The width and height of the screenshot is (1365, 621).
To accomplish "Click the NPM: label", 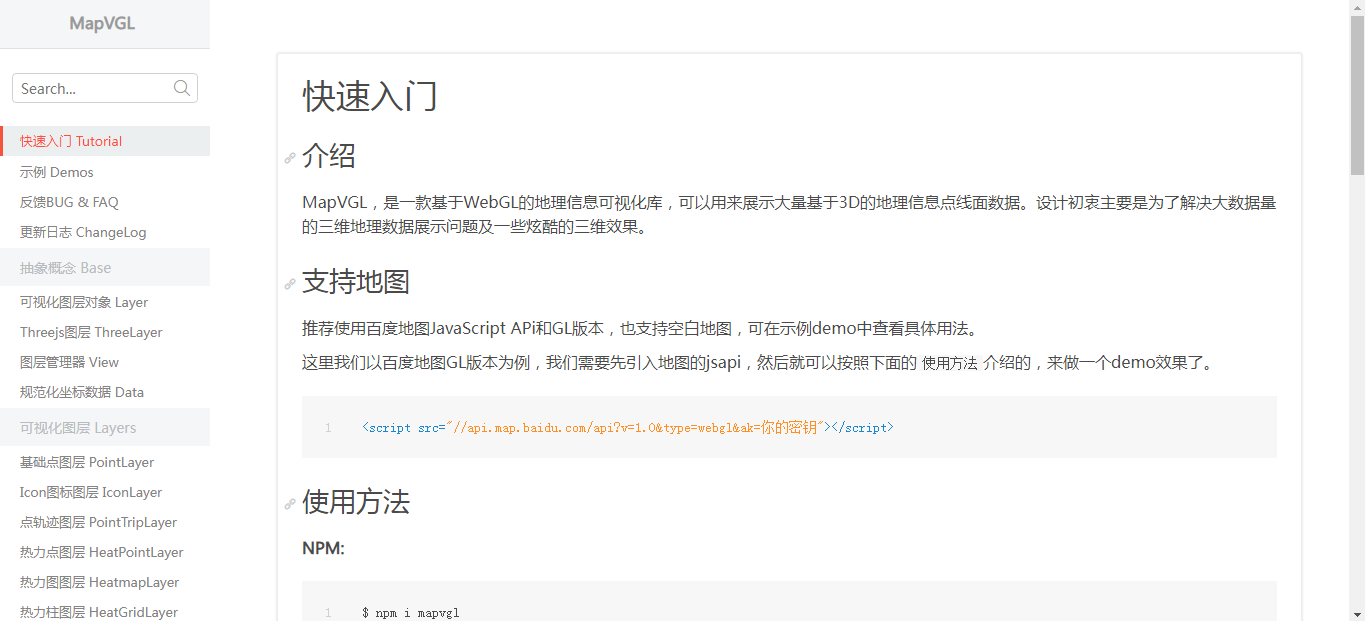I will click(x=323, y=548).
